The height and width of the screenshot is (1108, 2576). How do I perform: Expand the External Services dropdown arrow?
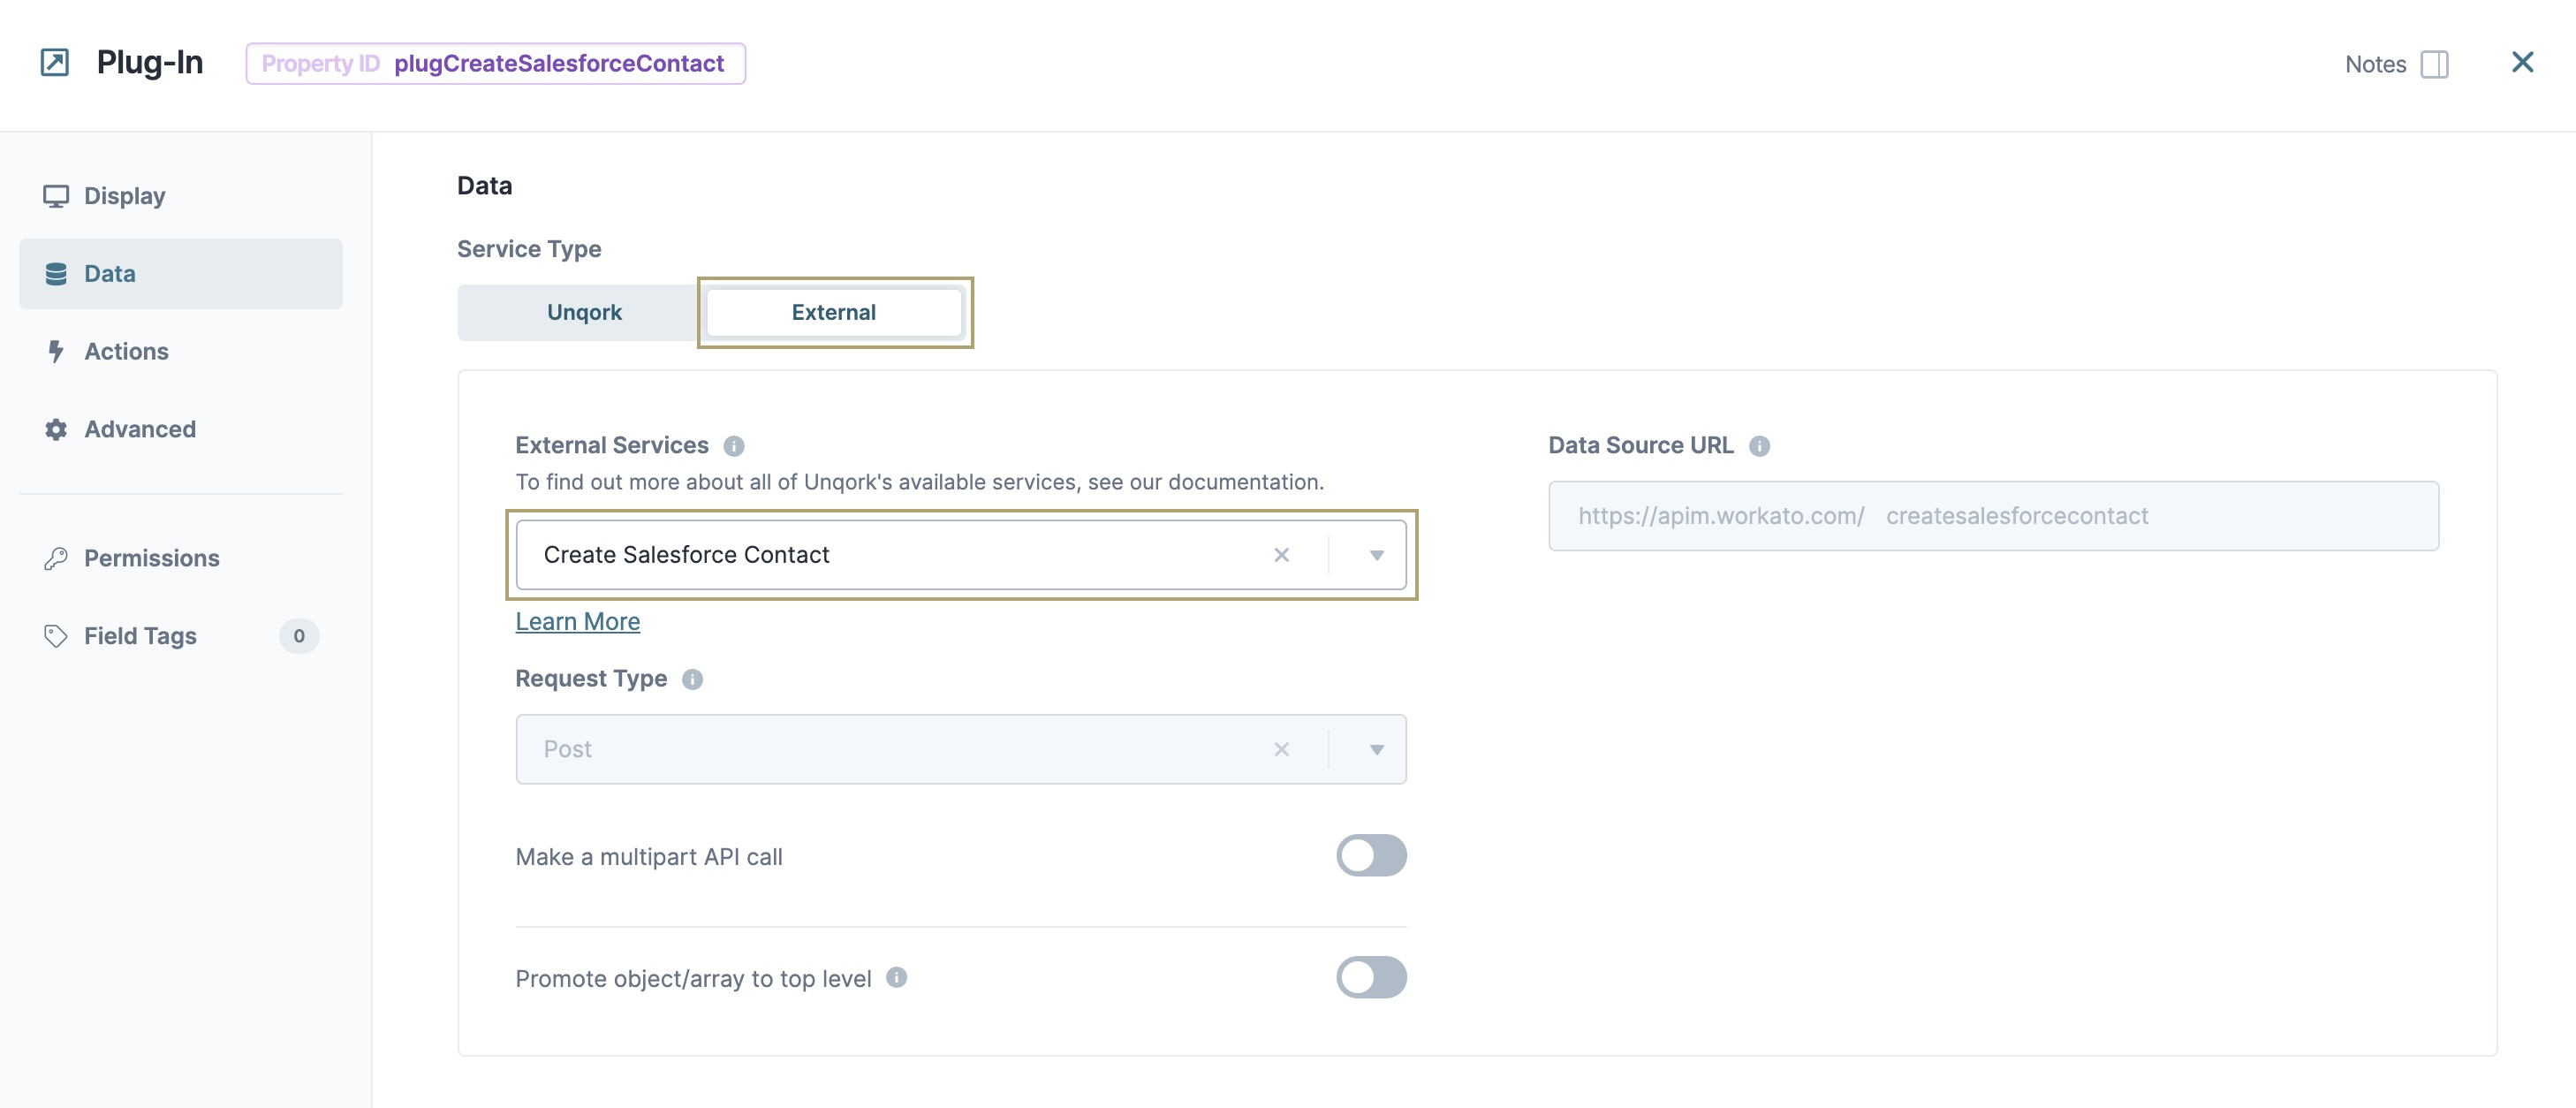[1376, 555]
